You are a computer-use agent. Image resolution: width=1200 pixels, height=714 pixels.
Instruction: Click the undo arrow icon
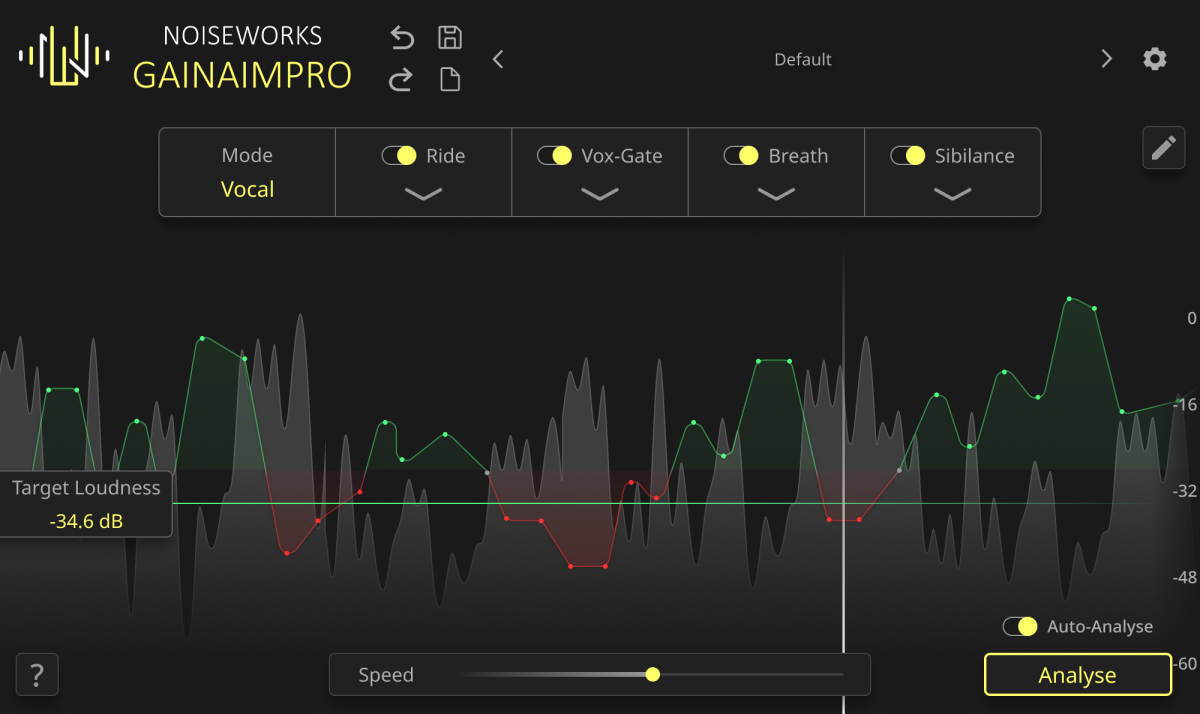(401, 38)
